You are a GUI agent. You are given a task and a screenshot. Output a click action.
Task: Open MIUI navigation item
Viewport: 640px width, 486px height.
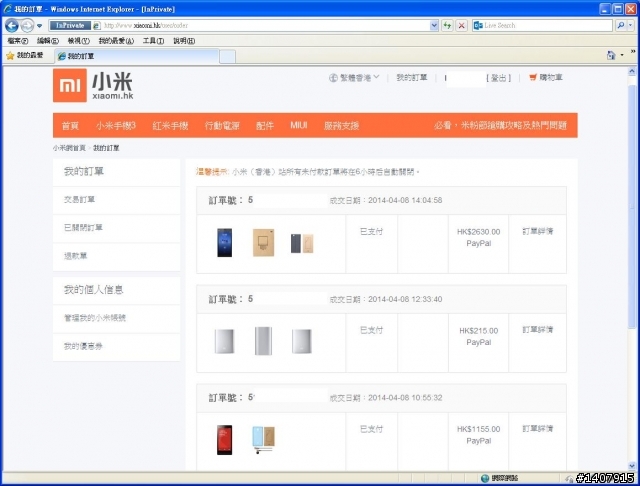299,125
